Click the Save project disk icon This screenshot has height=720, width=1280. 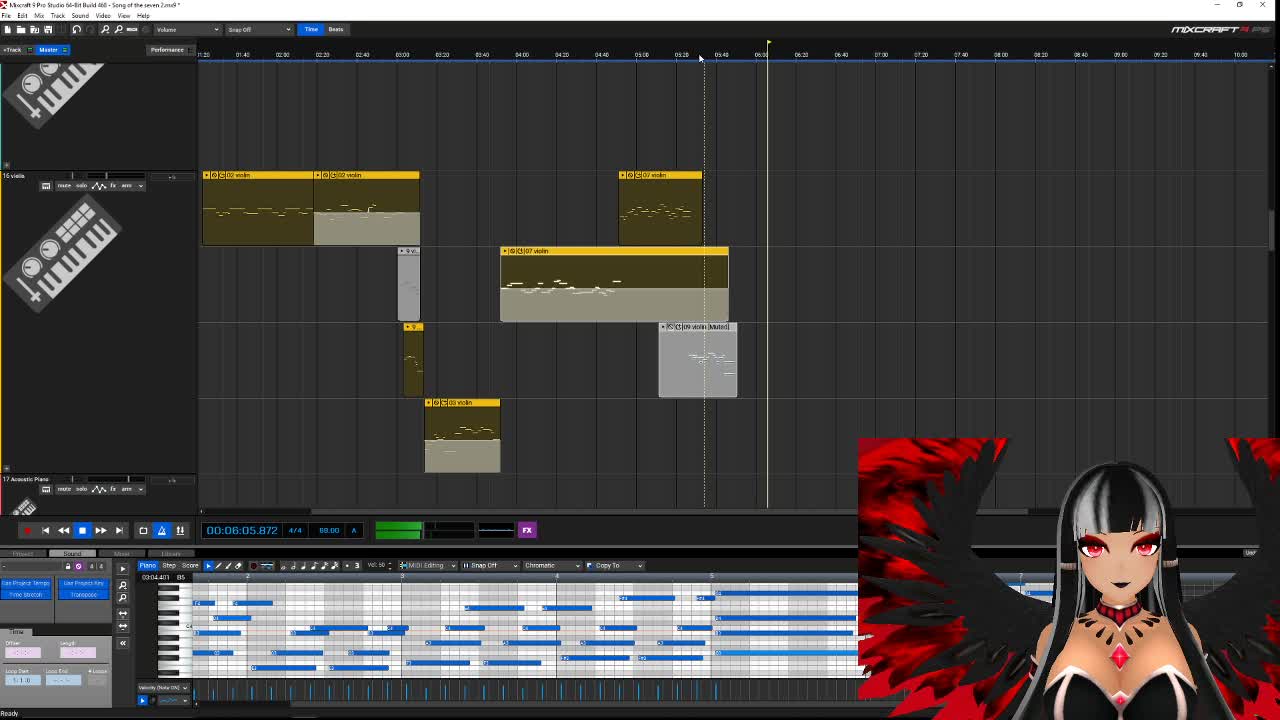click(x=48, y=29)
